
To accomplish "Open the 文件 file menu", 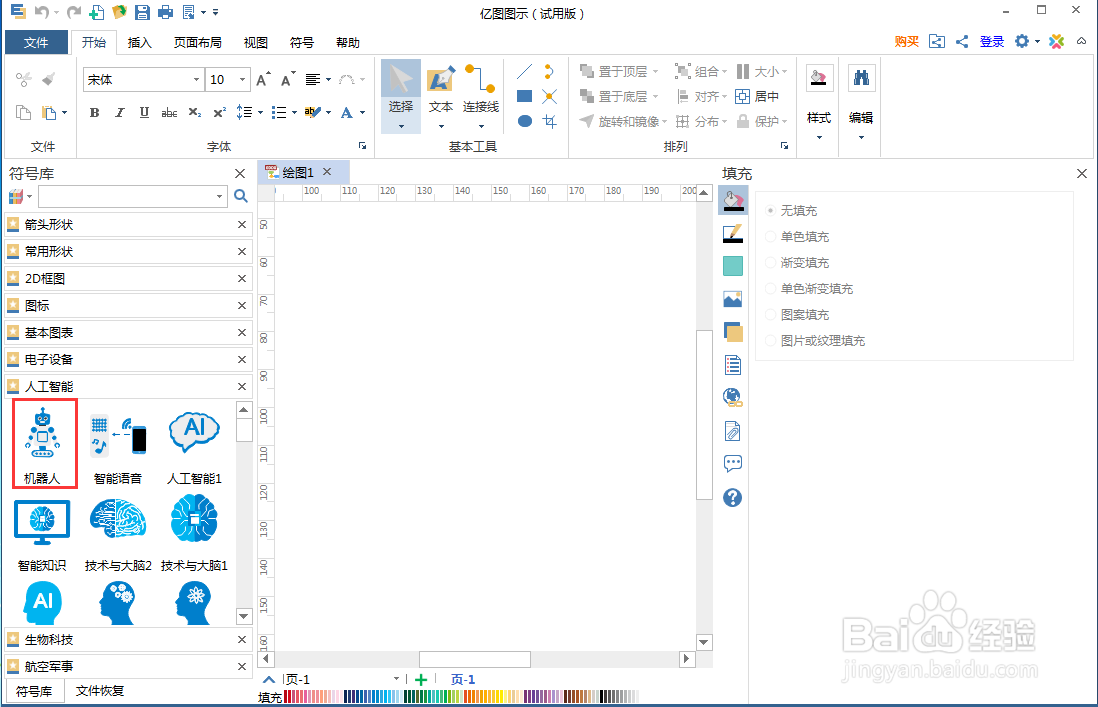I will point(36,43).
